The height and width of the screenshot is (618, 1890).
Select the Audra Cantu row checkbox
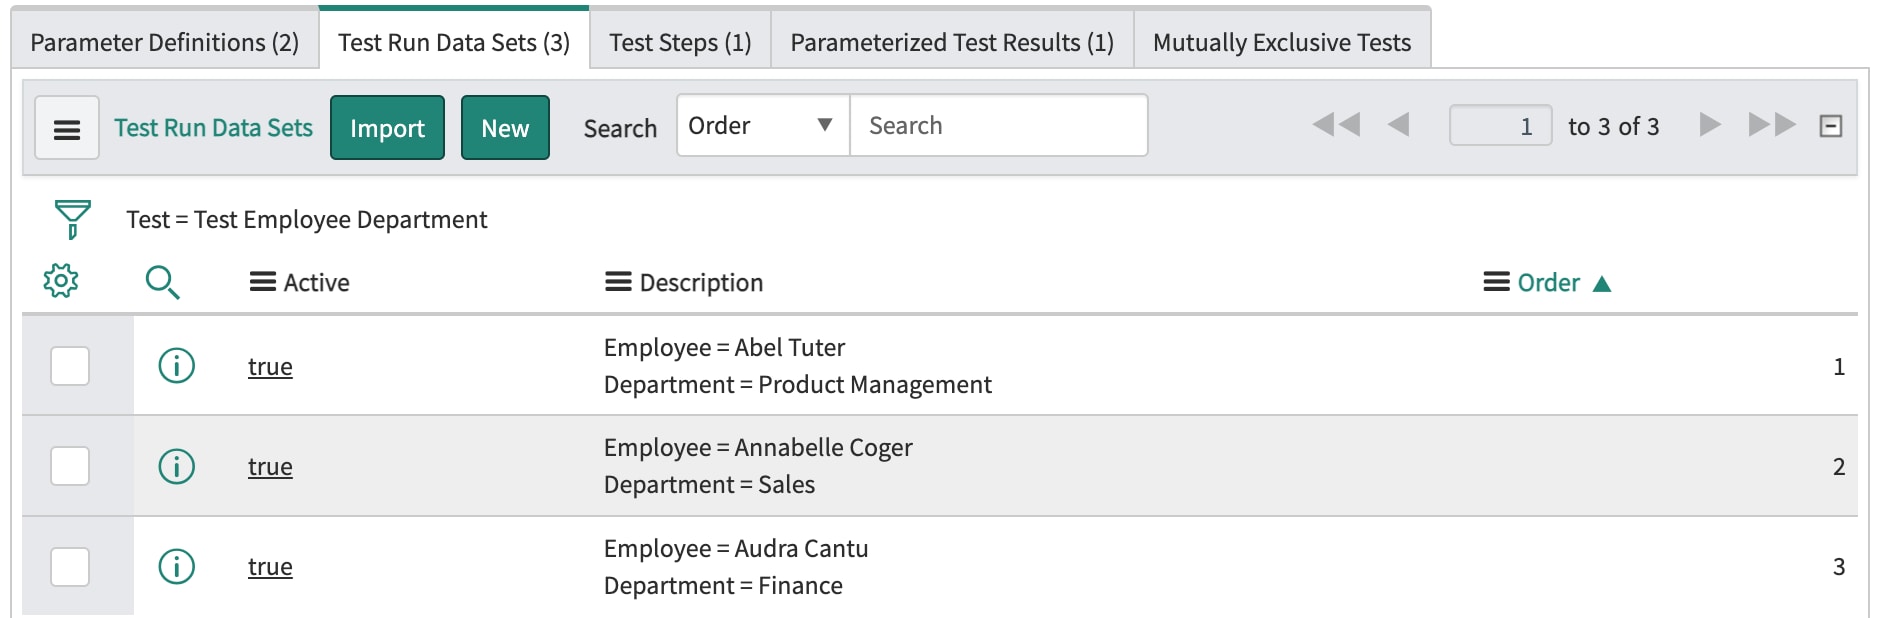pos(70,567)
